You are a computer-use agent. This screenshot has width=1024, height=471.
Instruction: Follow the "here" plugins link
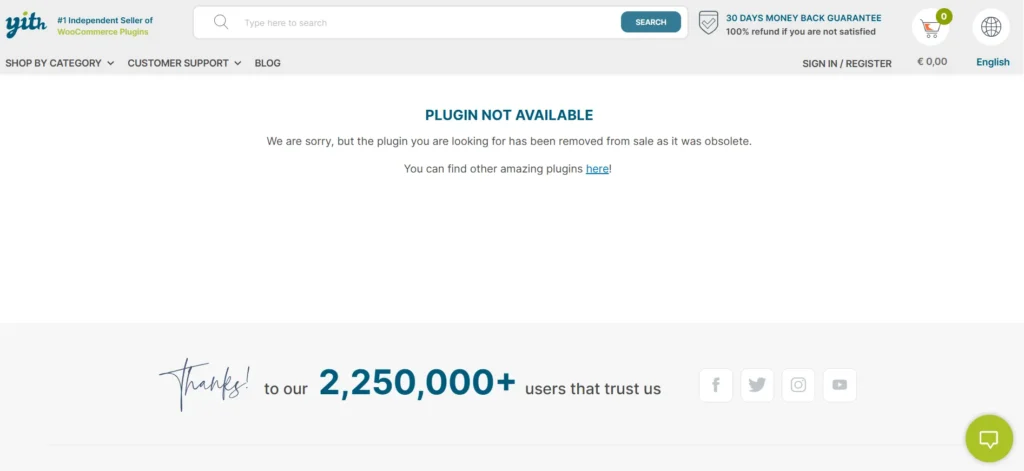point(597,169)
